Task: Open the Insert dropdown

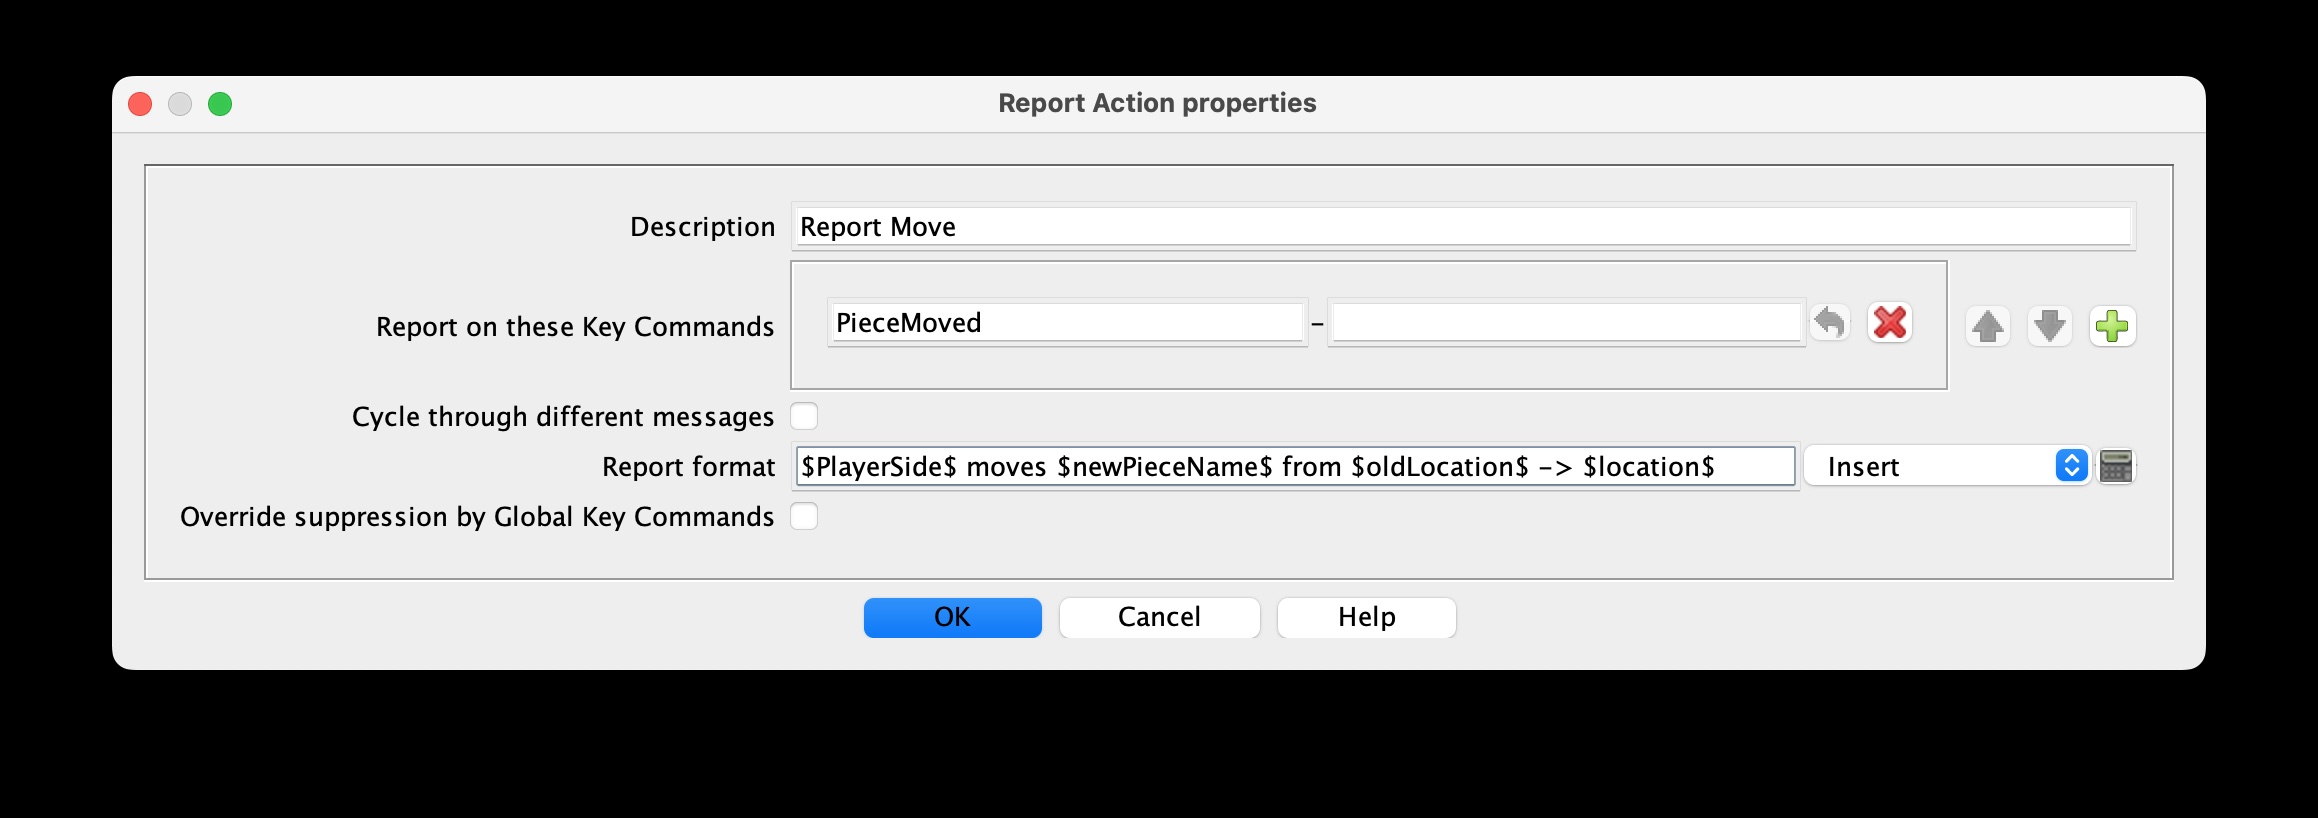Action: (x=1947, y=466)
